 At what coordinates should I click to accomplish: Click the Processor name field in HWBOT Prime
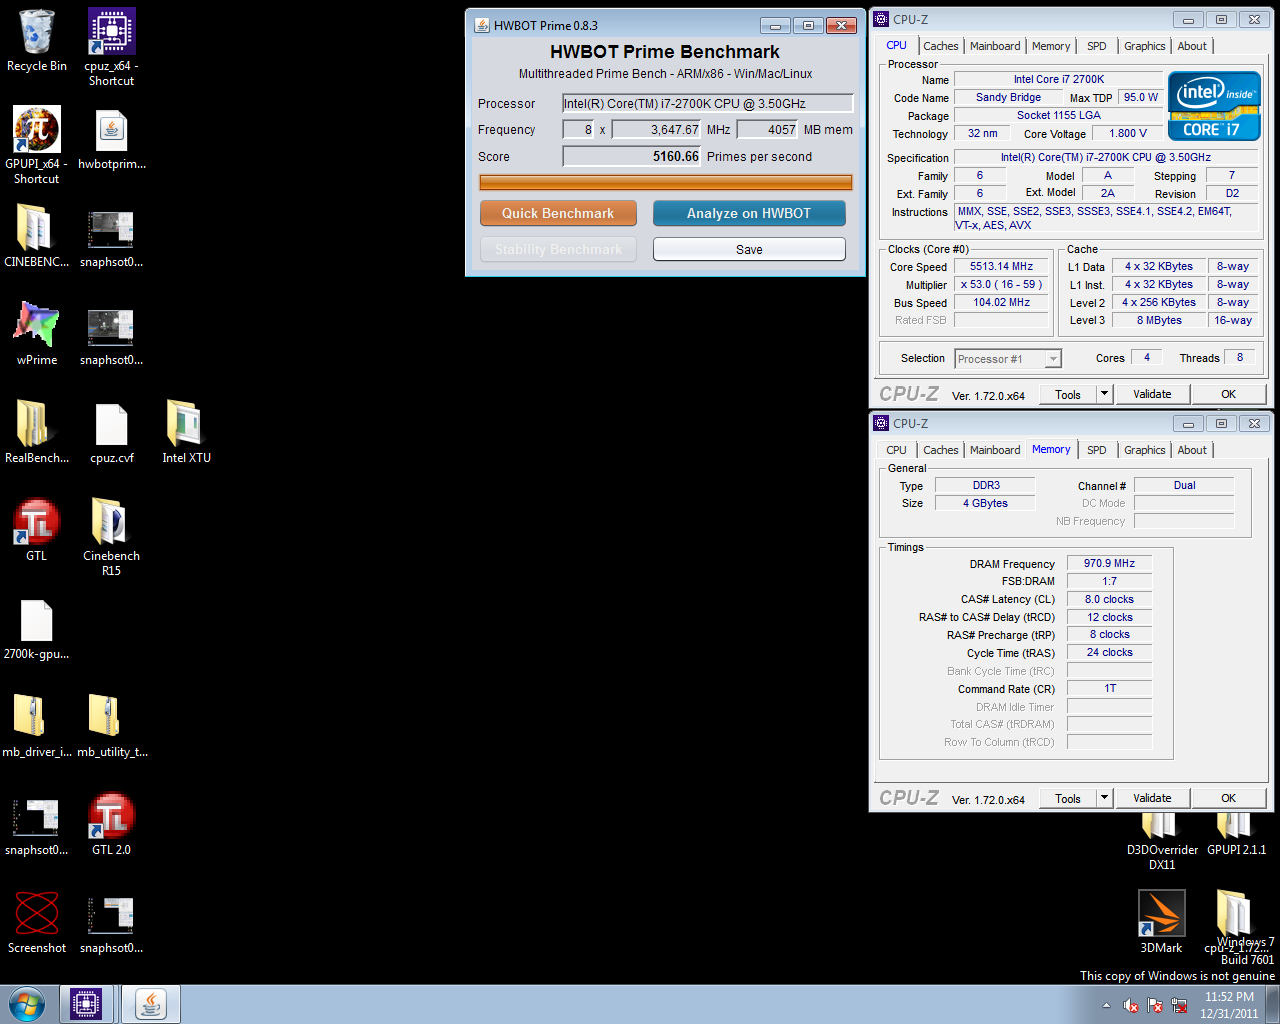[x=708, y=103]
